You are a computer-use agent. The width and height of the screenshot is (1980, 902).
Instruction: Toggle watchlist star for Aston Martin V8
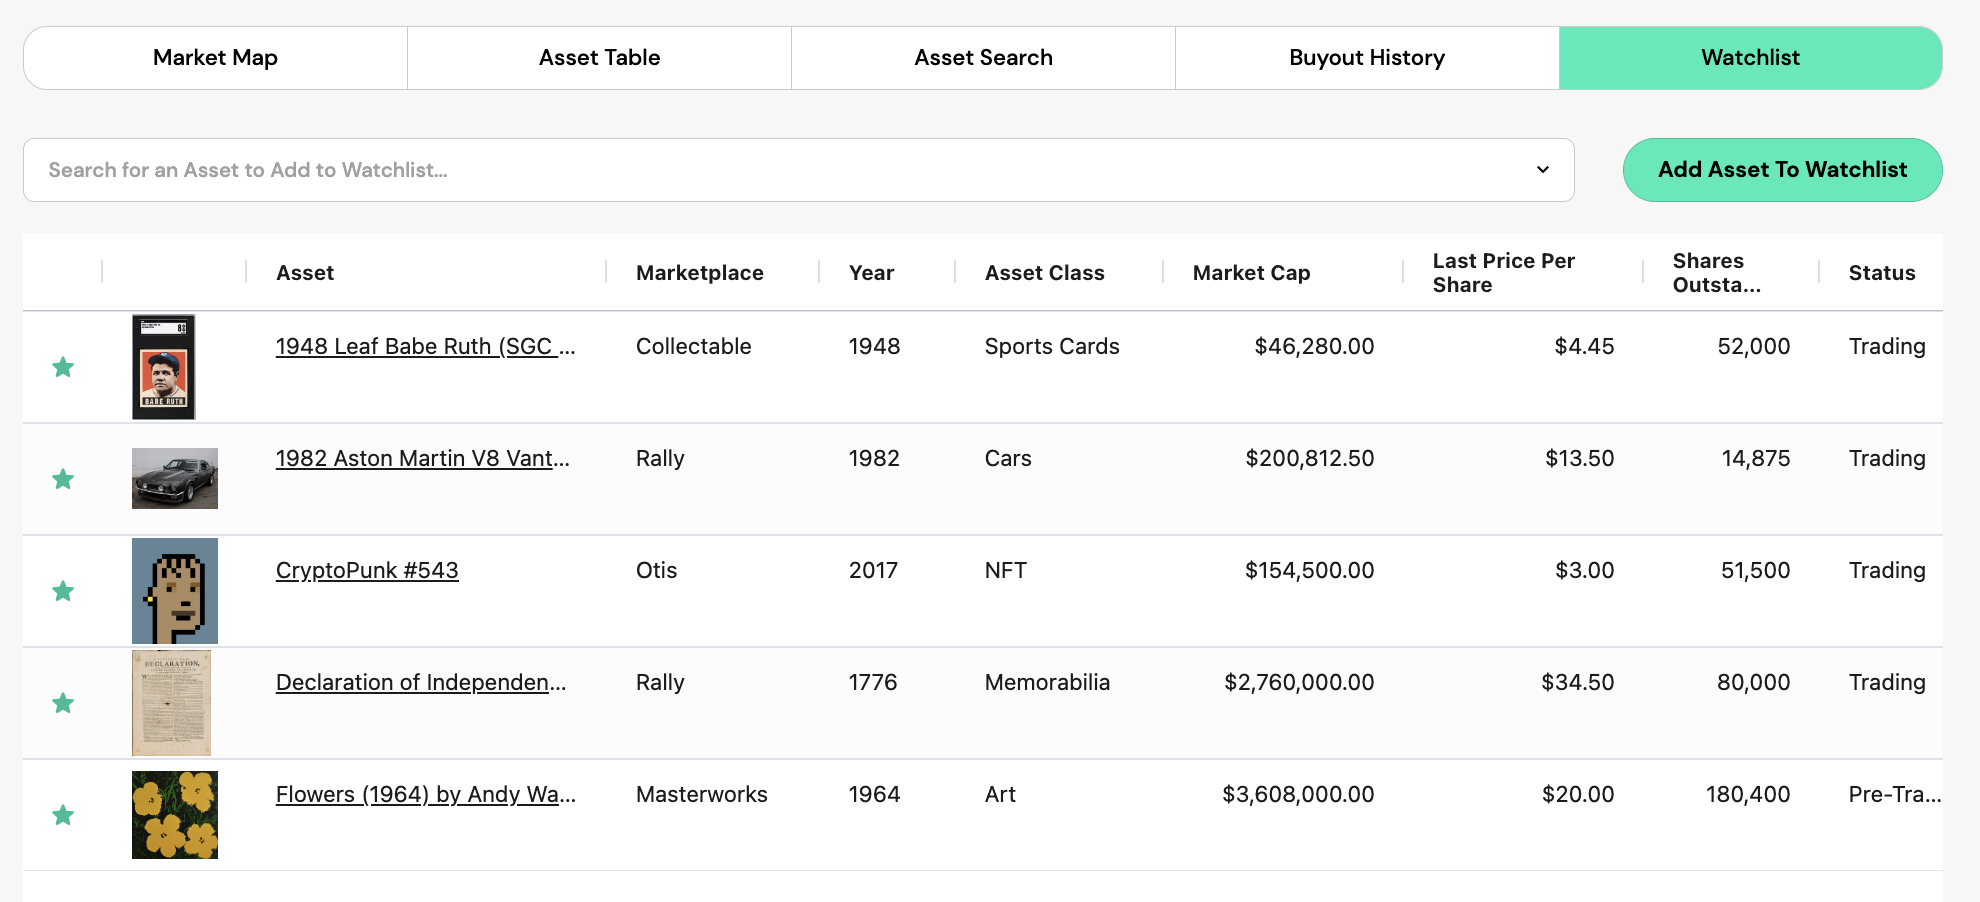(63, 479)
